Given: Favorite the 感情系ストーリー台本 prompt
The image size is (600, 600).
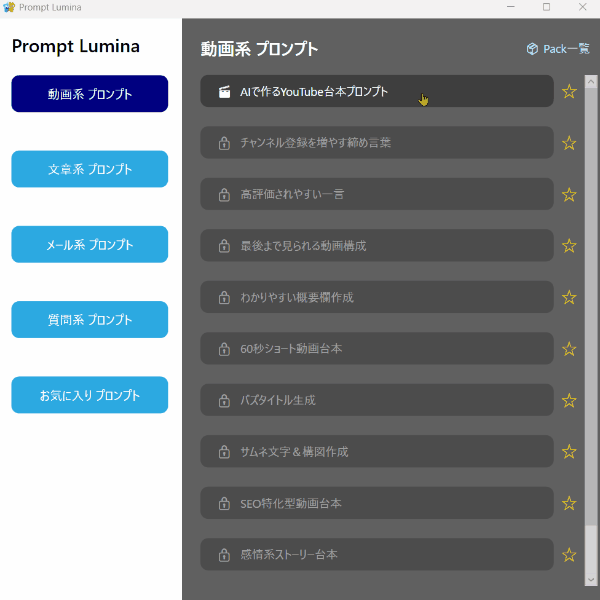Looking at the screenshot, I should pyautogui.click(x=569, y=555).
